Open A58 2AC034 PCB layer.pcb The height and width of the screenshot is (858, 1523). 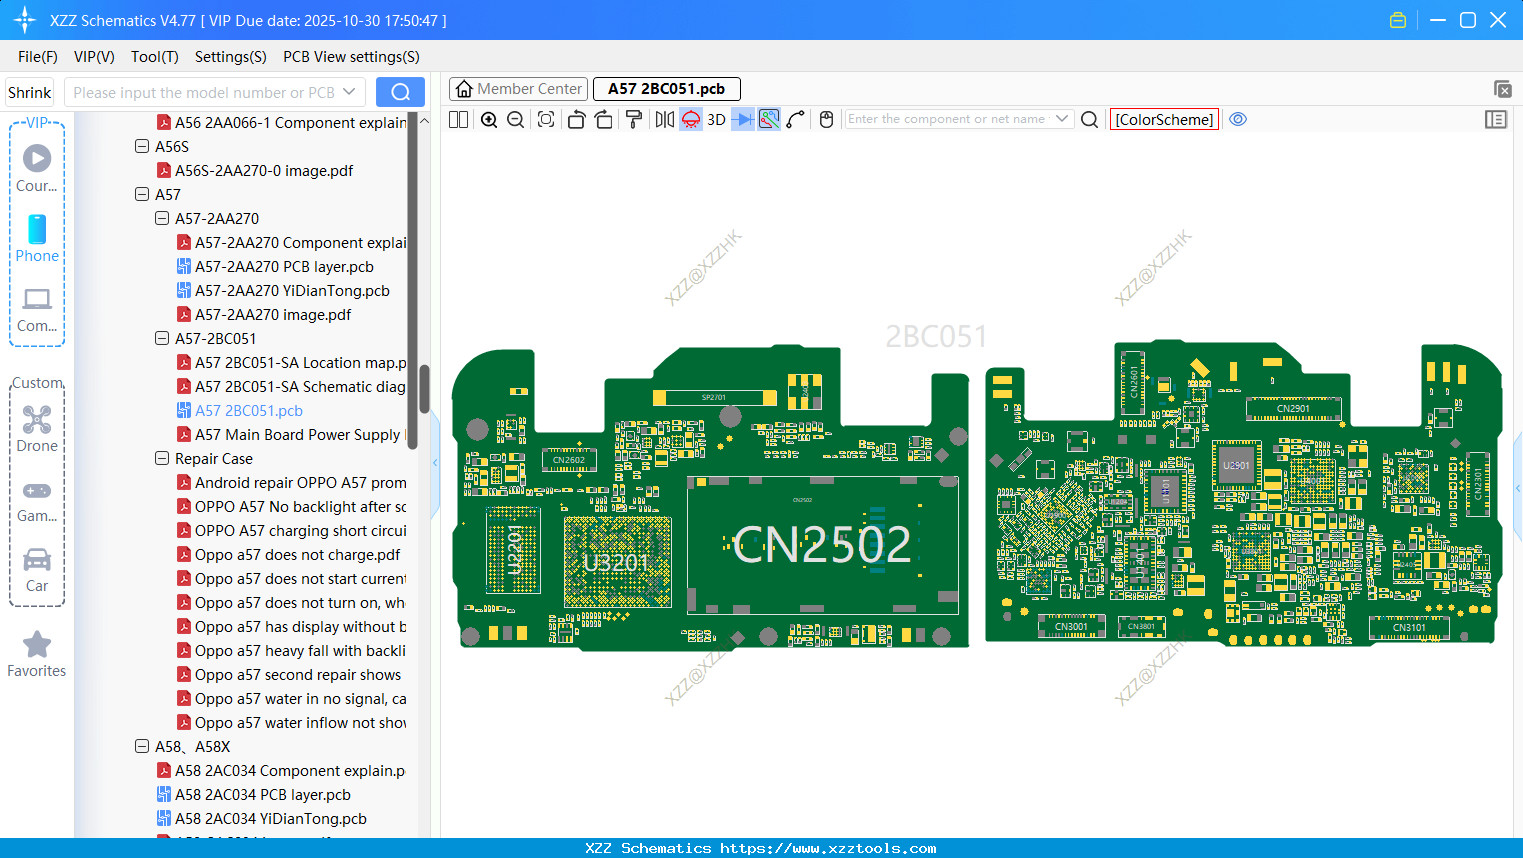(263, 794)
